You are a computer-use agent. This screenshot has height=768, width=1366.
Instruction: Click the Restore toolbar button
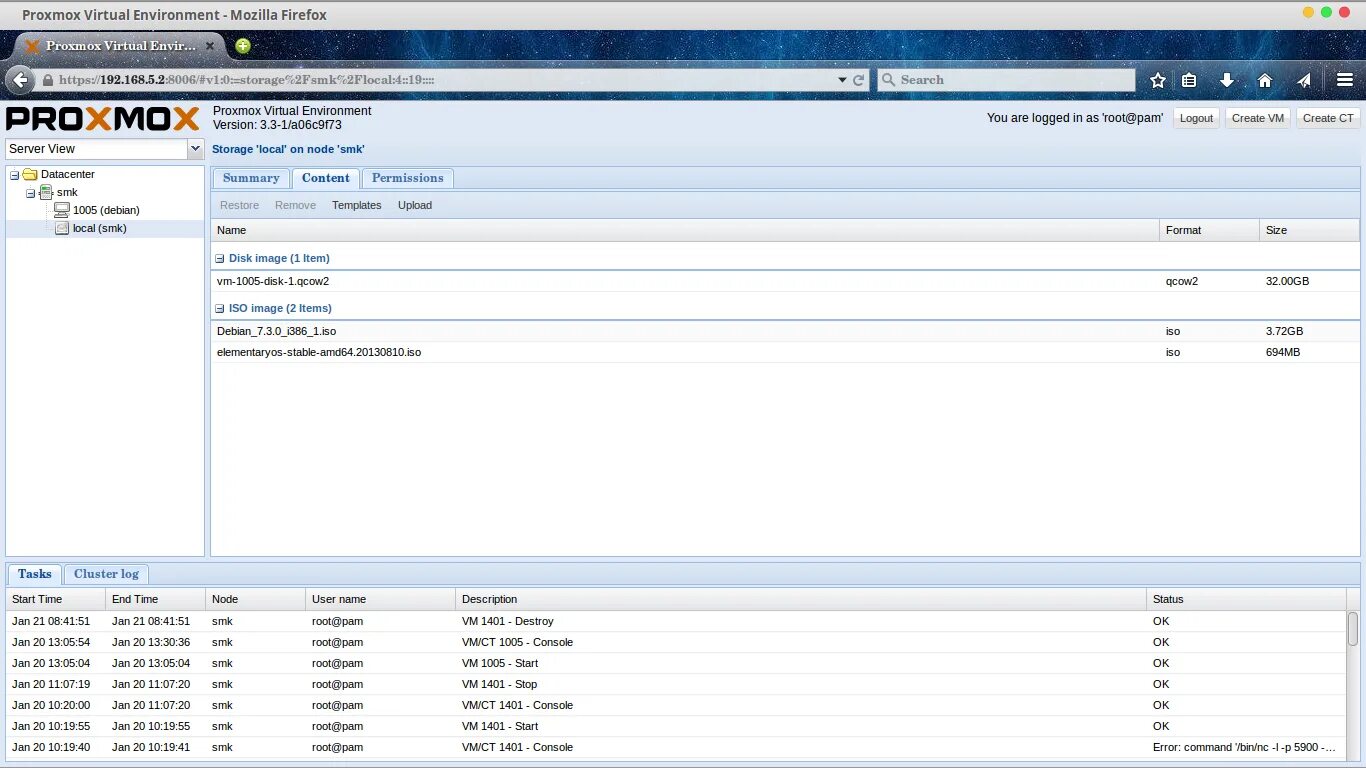[x=239, y=205]
